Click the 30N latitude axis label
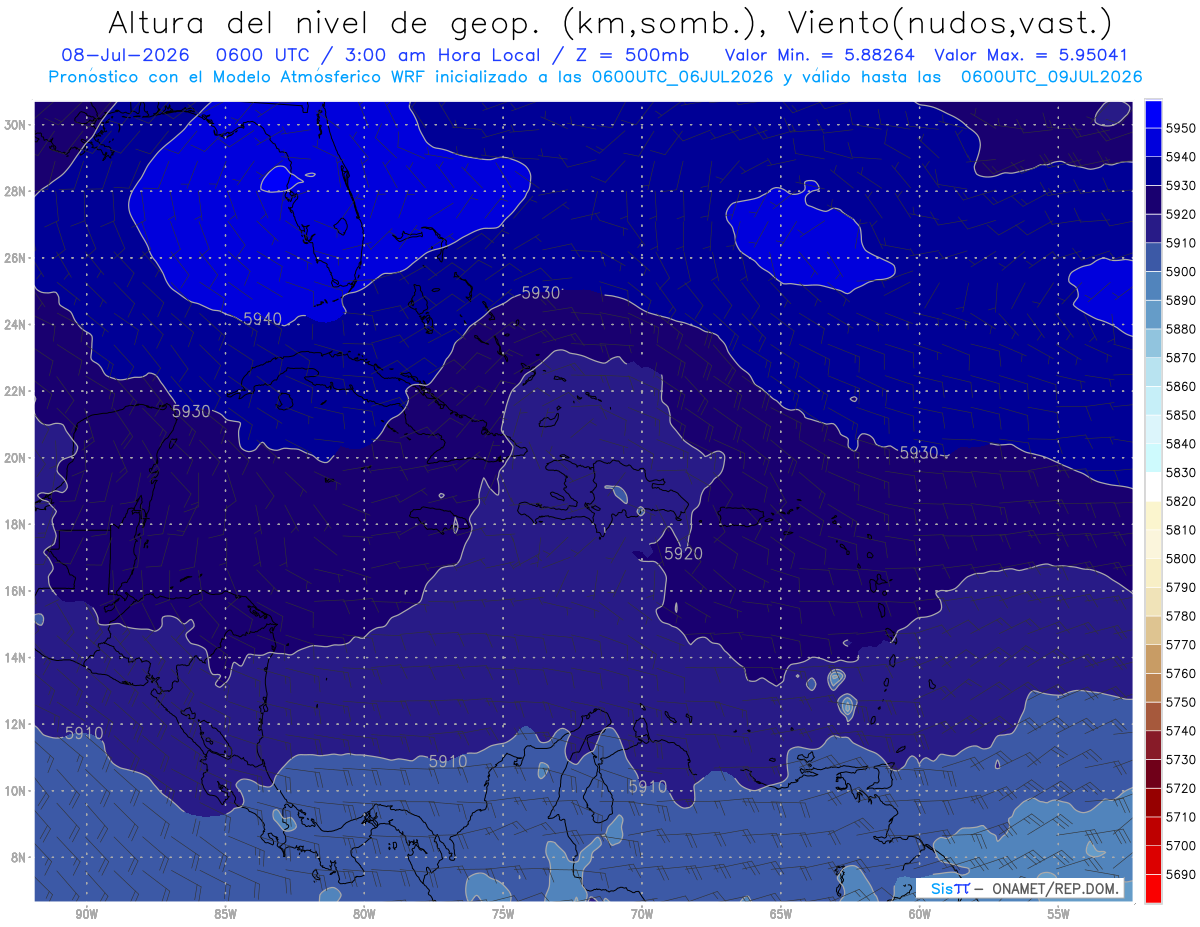The height and width of the screenshot is (927, 1200). (x=15, y=124)
